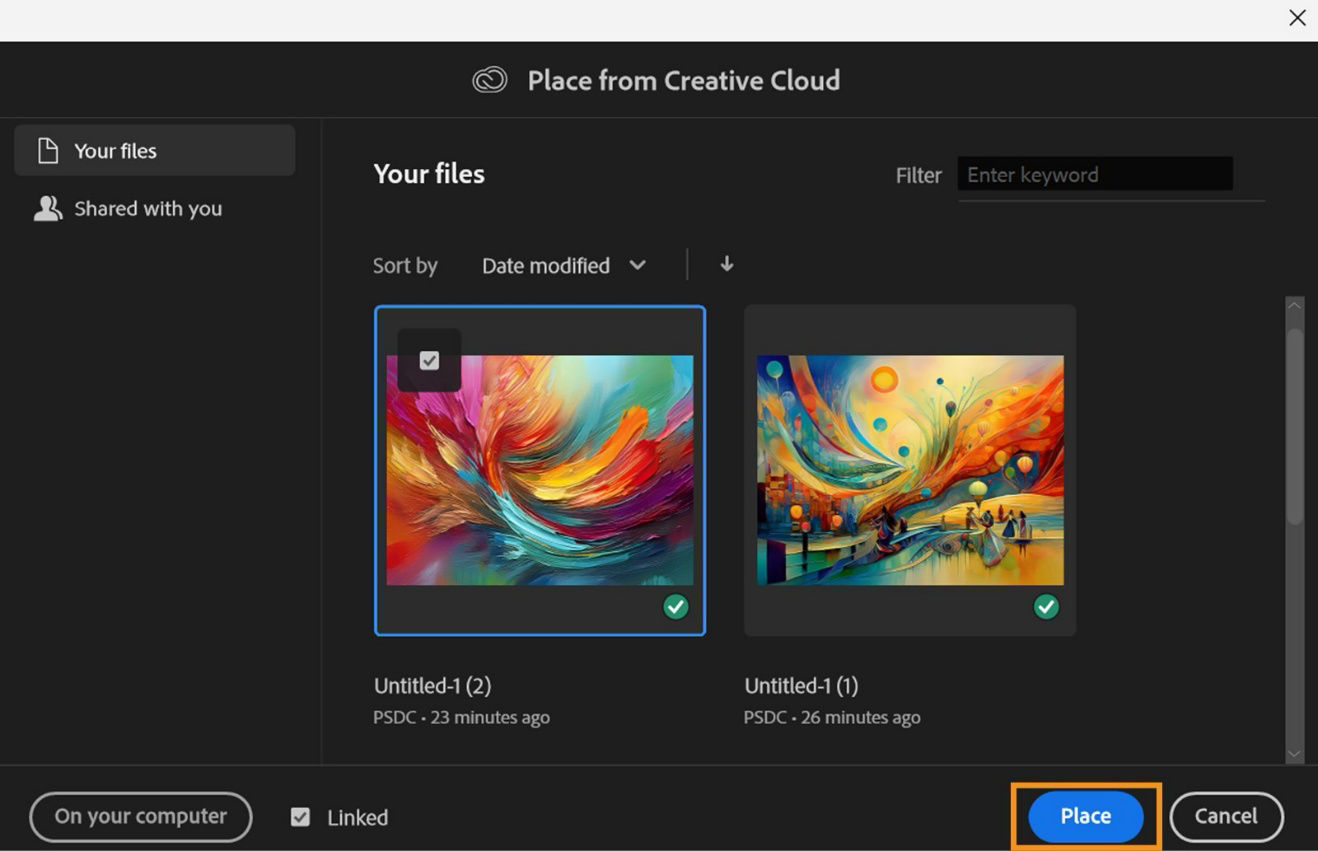Click the Creative Cloud logo icon
Image resolution: width=1318 pixels, height=851 pixels.
click(x=489, y=79)
